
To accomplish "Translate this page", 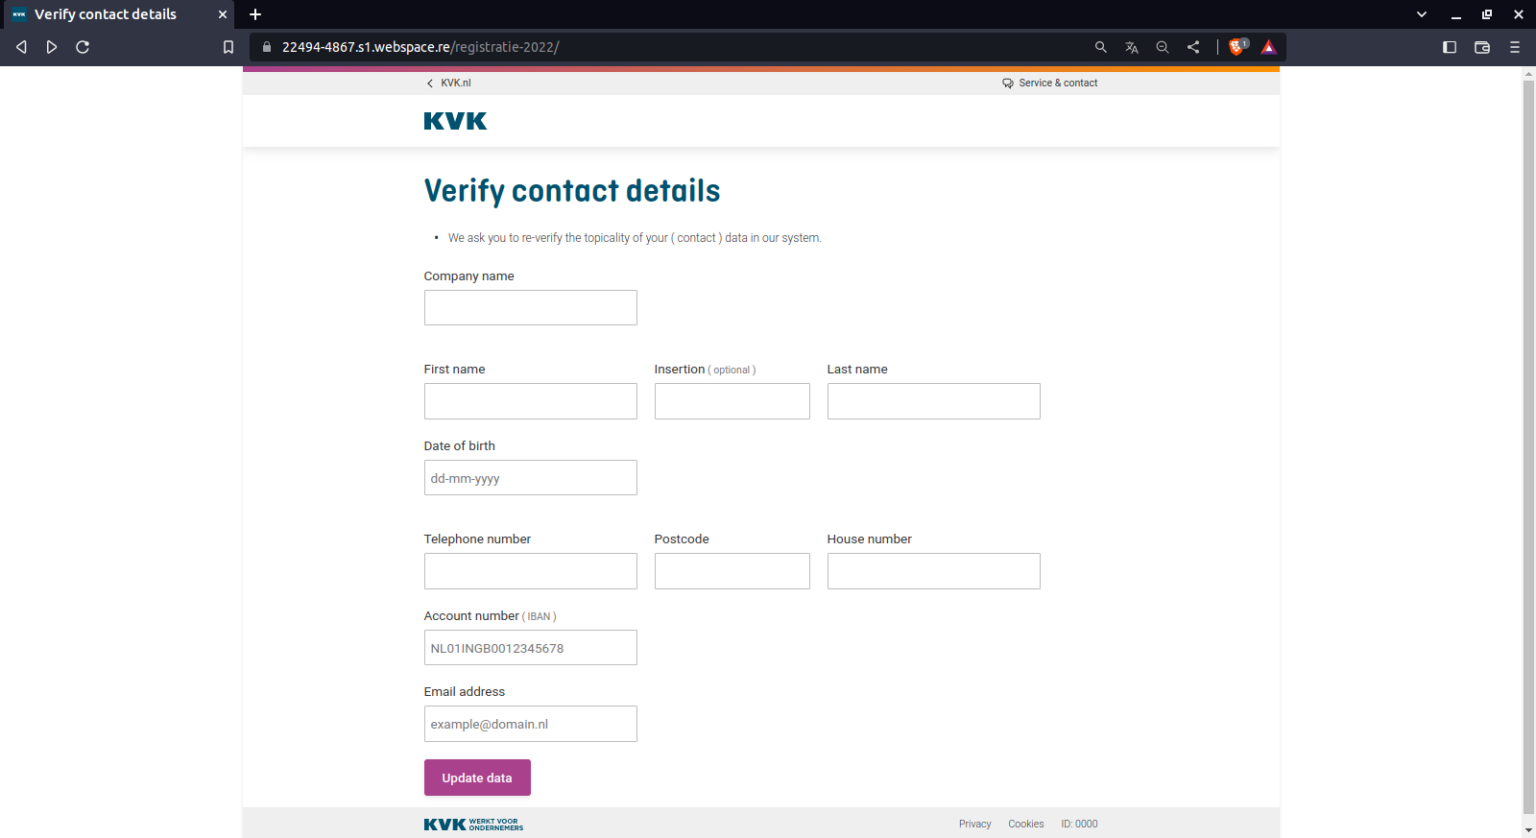I will (x=1131, y=46).
